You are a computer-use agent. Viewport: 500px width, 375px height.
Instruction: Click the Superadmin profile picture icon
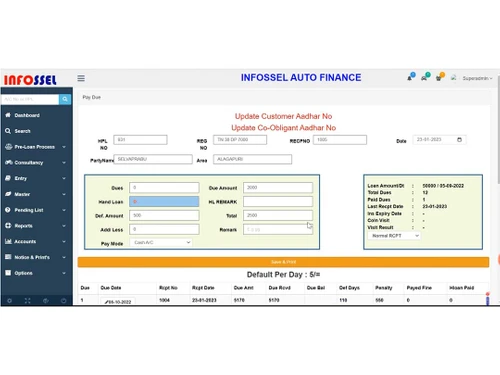click(453, 78)
